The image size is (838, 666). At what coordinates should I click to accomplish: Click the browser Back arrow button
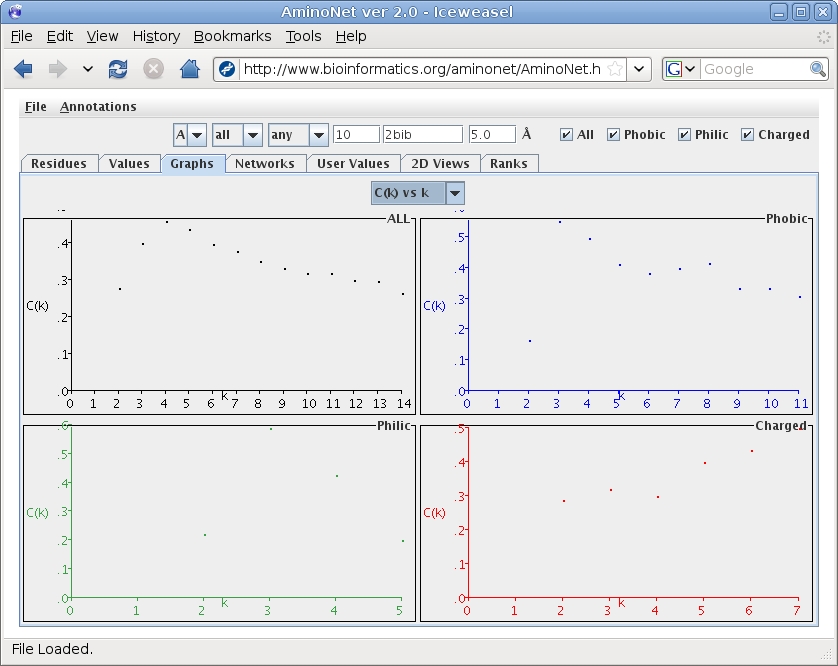(x=24, y=69)
